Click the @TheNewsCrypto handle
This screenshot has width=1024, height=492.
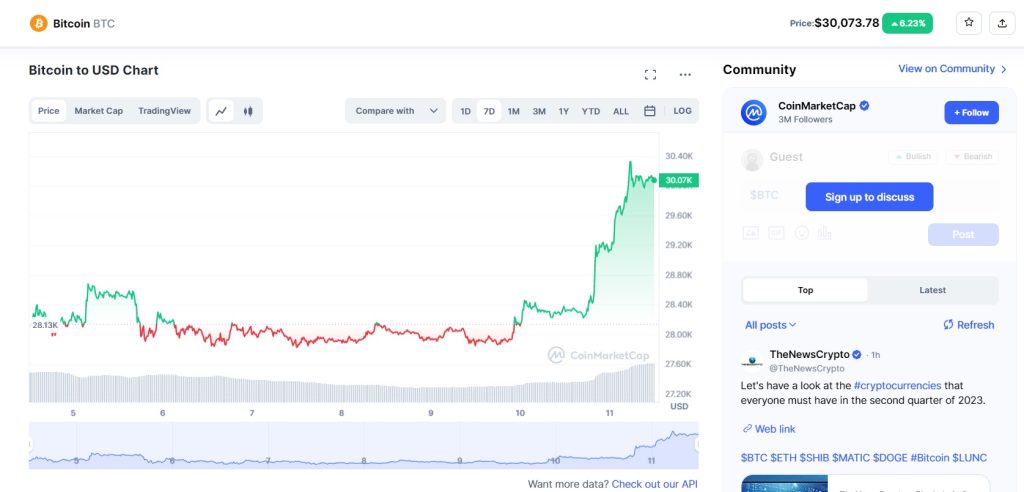pos(807,368)
